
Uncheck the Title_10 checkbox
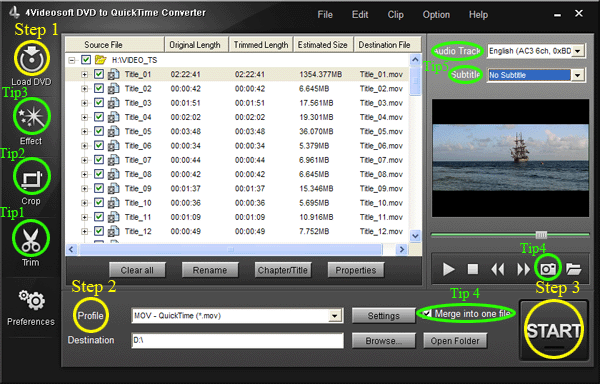[99, 202]
